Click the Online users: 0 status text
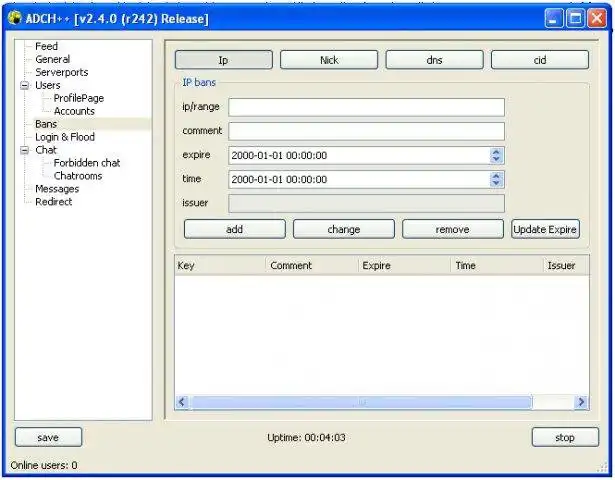The width and height of the screenshot is (615, 480). pos(44,465)
